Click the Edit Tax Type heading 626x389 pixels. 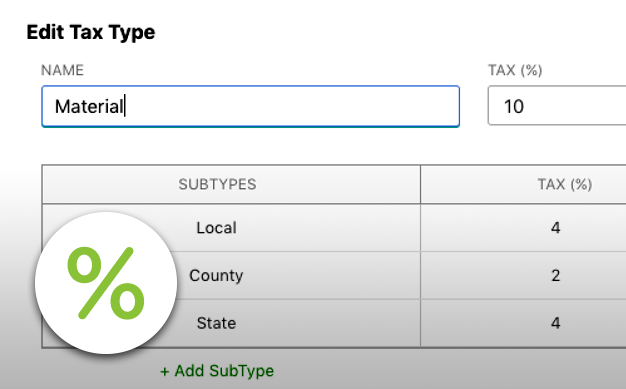click(91, 32)
